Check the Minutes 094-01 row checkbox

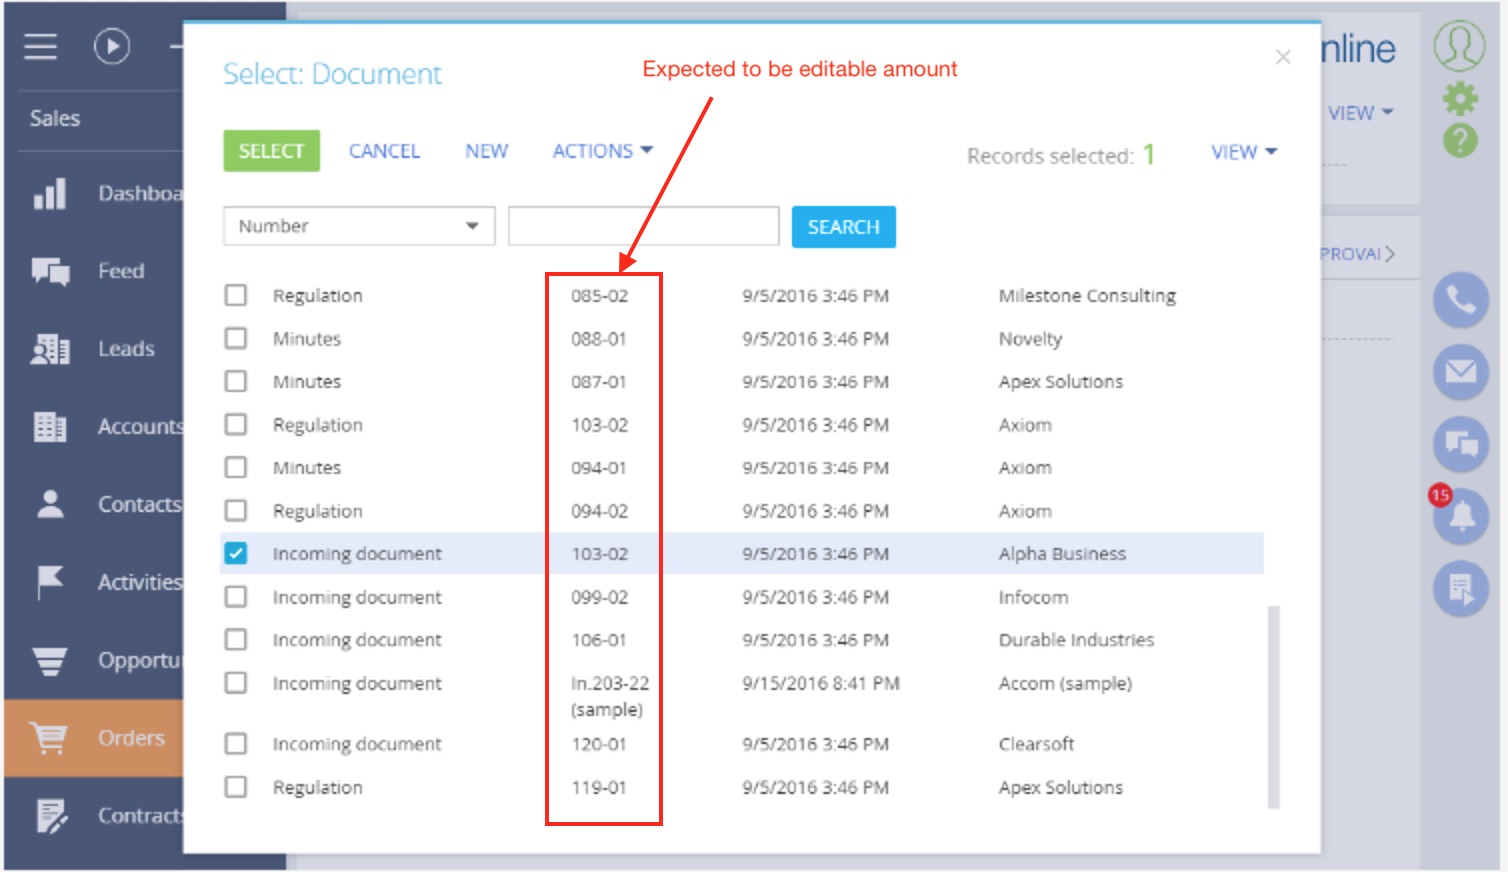pyautogui.click(x=236, y=467)
